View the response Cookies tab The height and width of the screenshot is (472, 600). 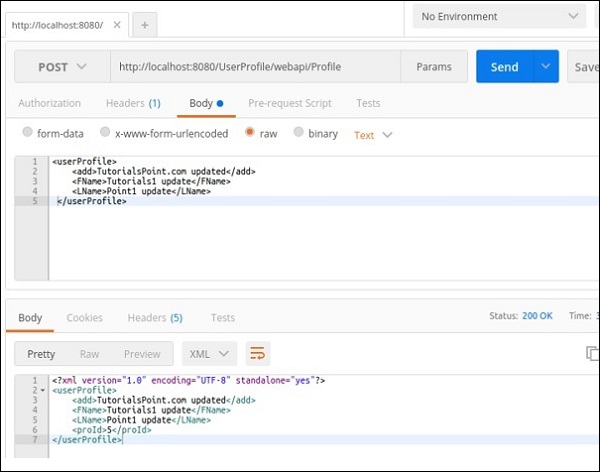coord(85,318)
